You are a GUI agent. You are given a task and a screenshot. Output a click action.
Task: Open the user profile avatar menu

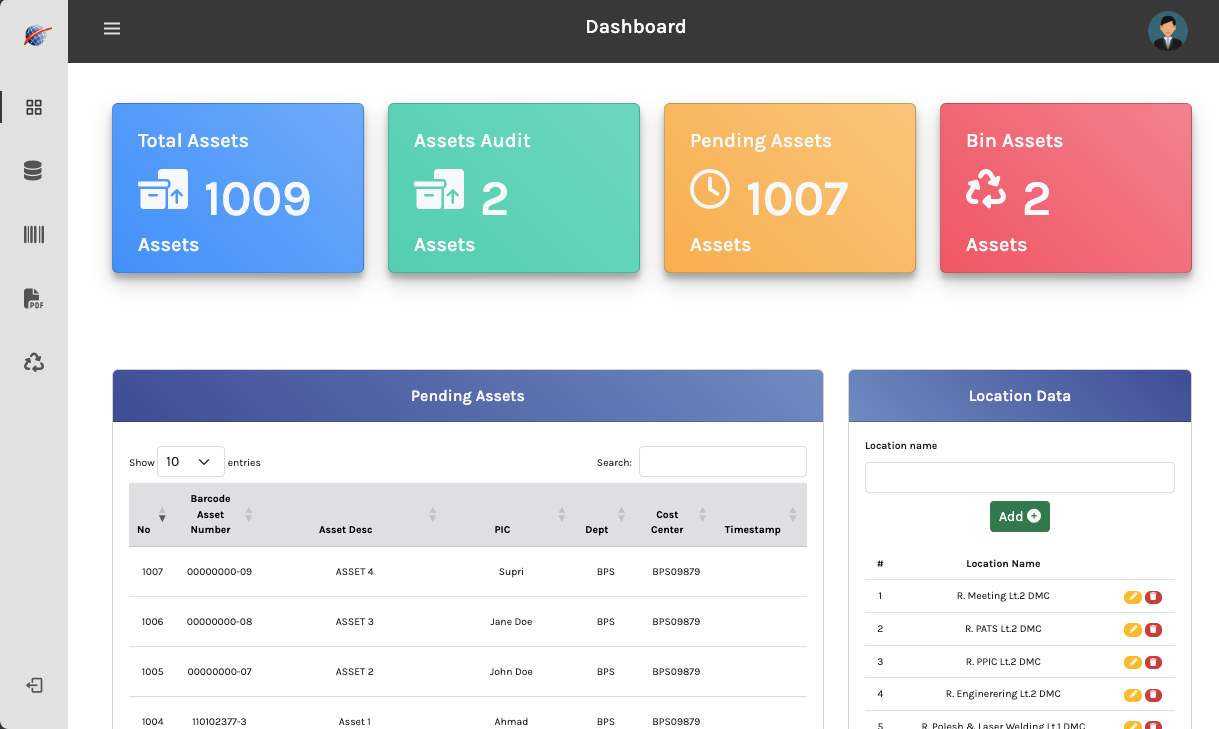click(1168, 31)
